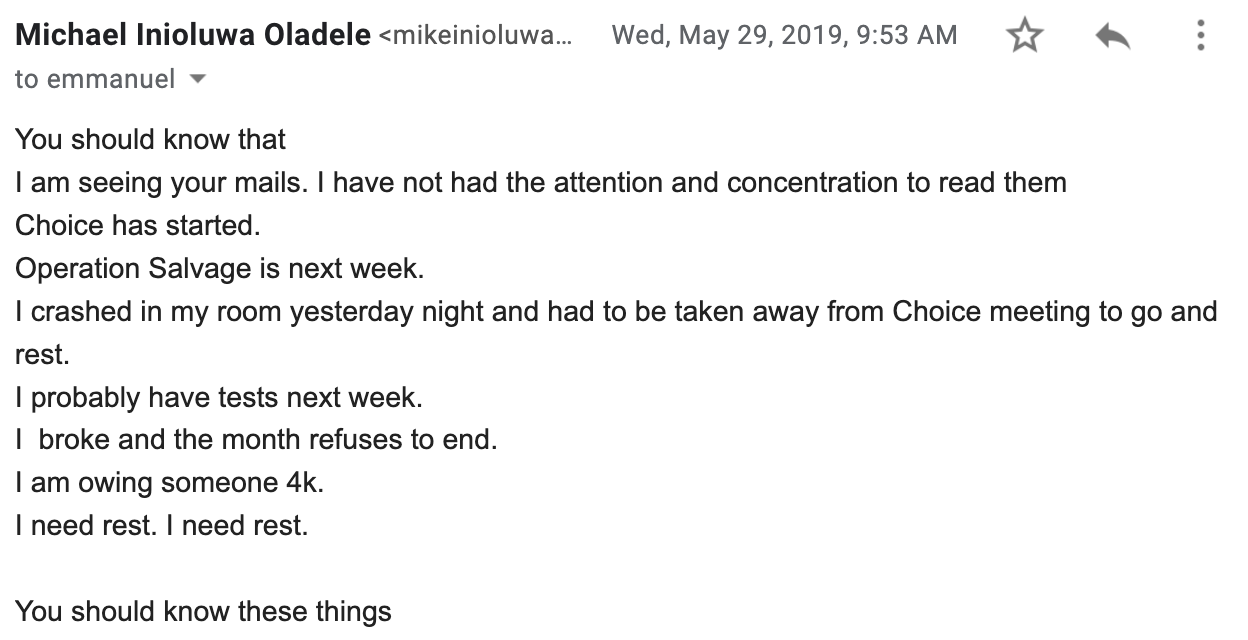
Task: Click the opening line 'You should know that'
Action: [x=151, y=139]
